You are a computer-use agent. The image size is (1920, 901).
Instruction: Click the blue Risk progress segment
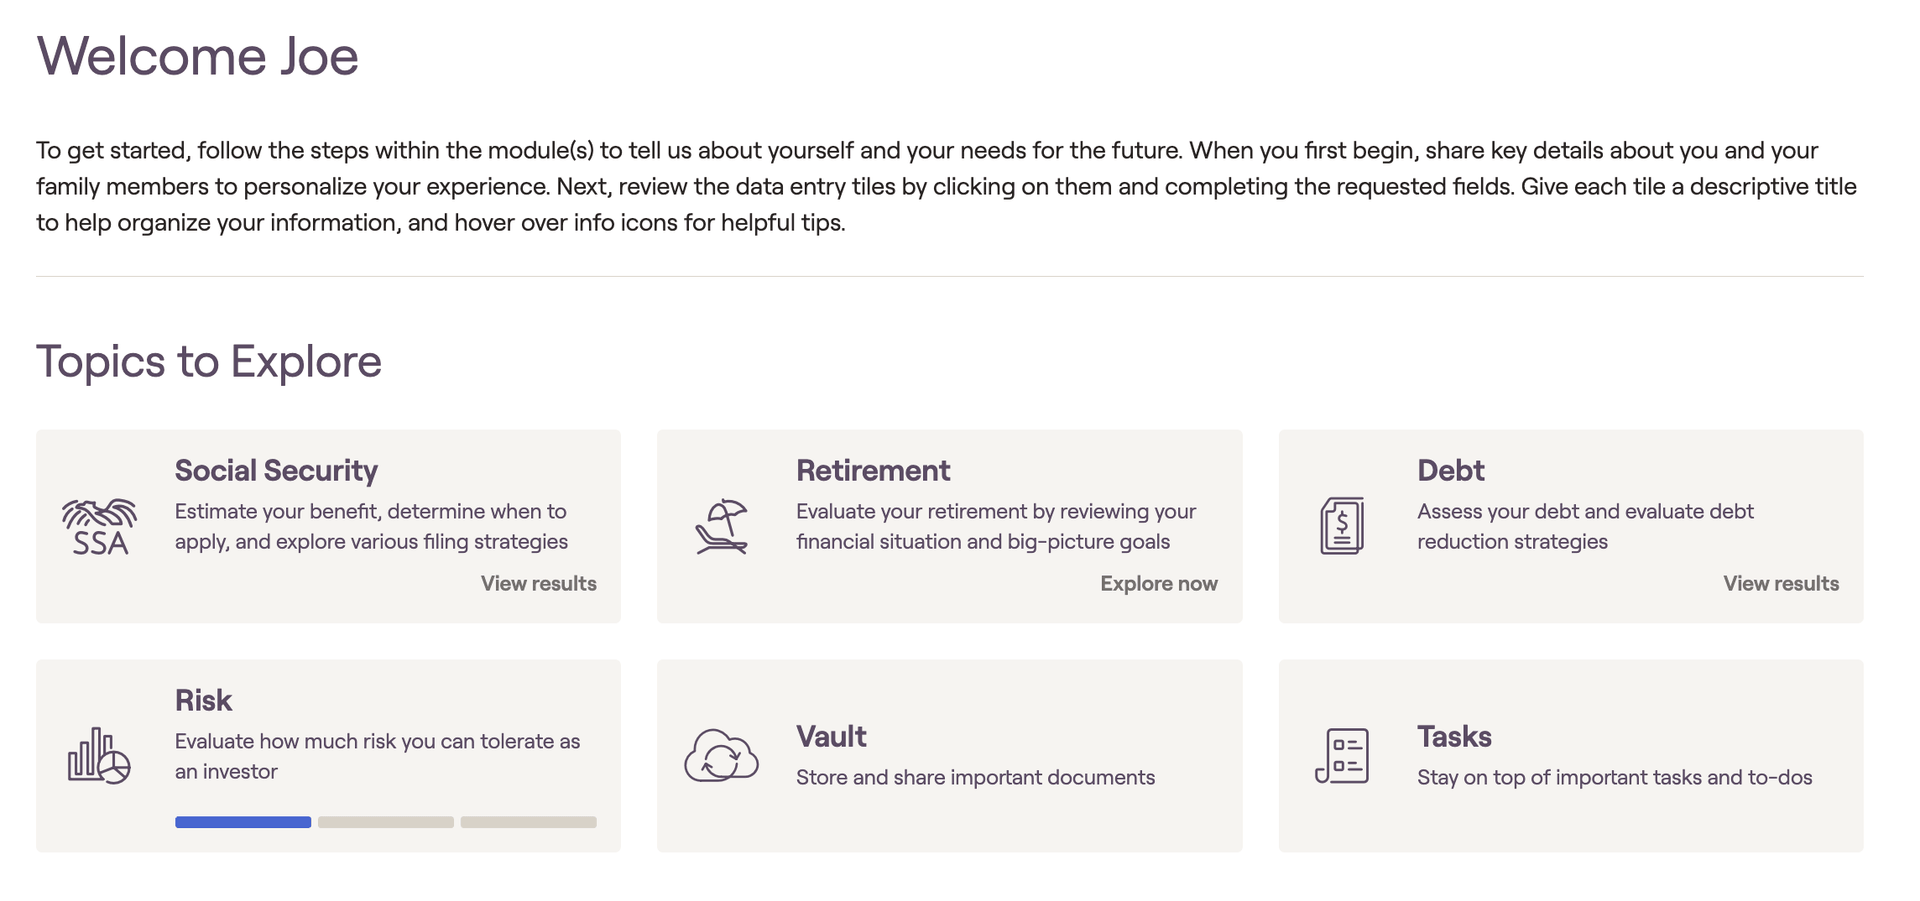click(243, 822)
